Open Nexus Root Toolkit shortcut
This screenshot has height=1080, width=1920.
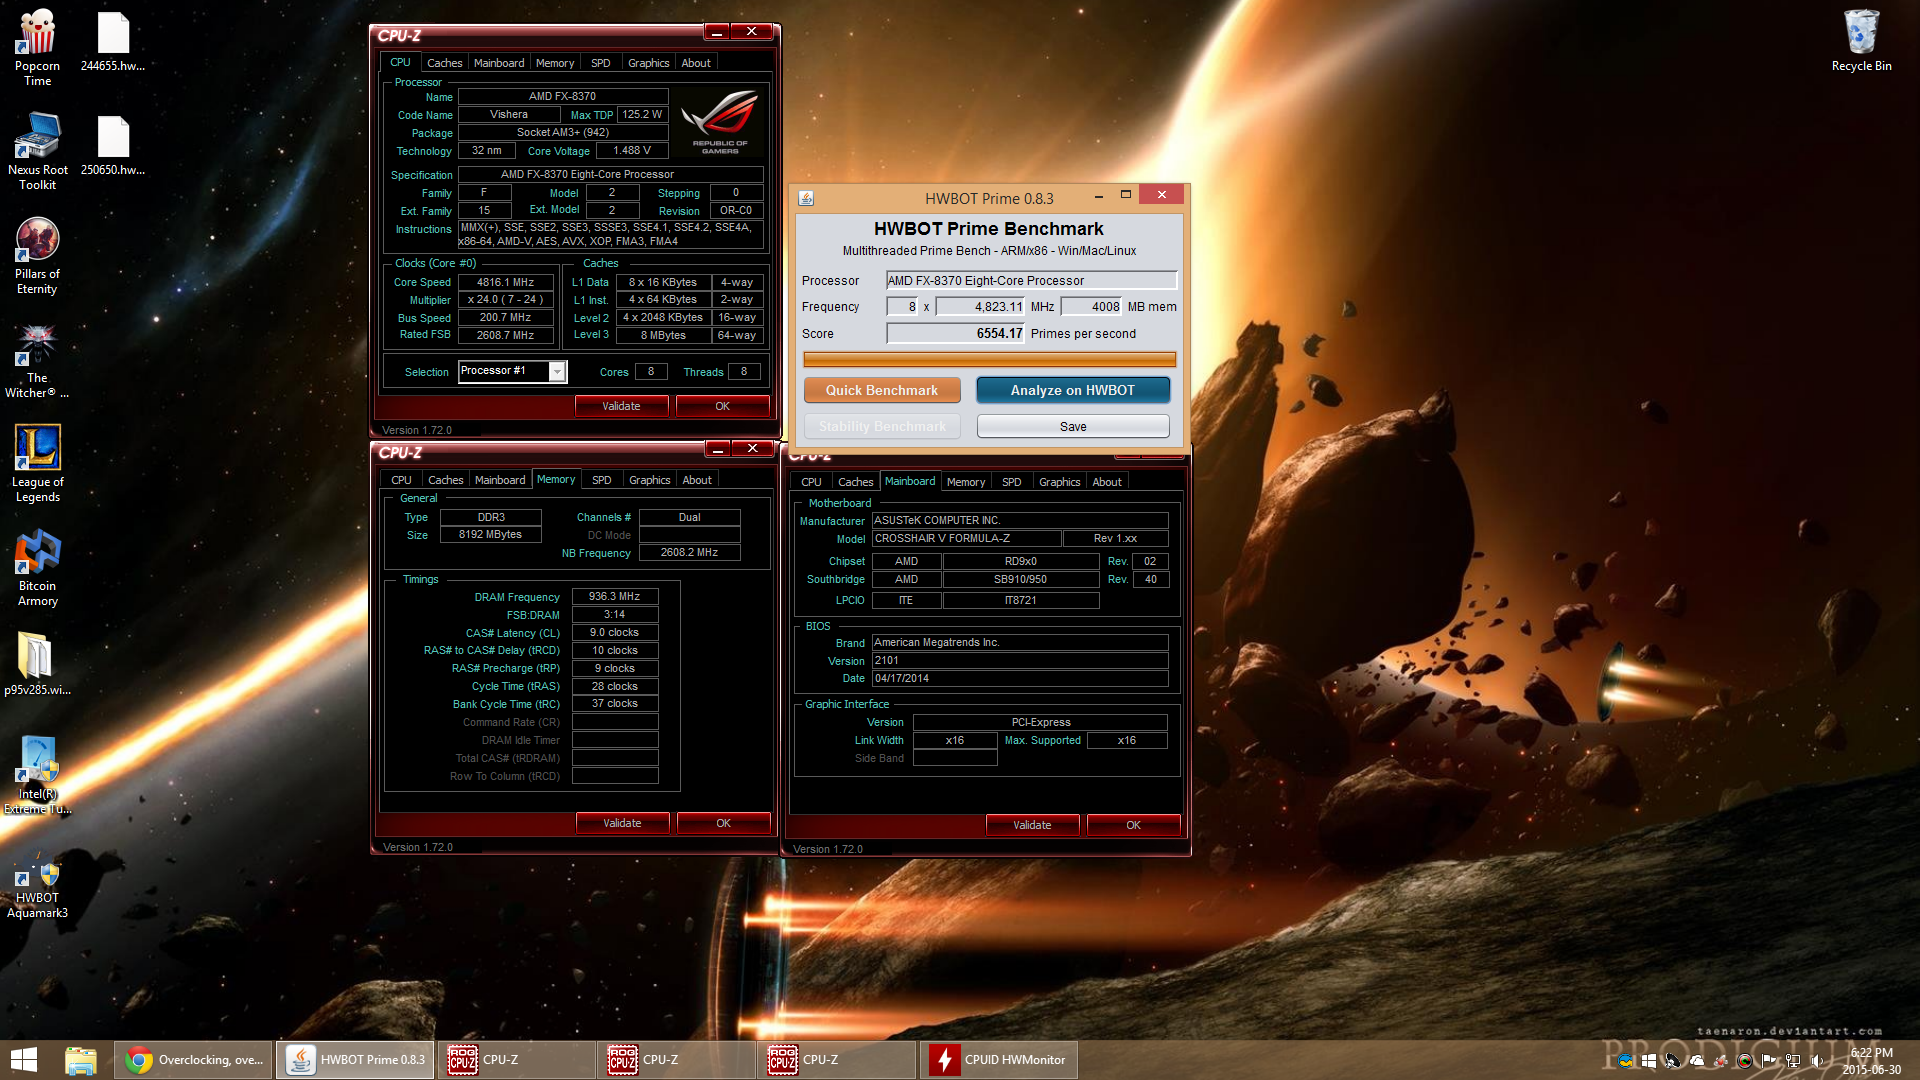point(37,151)
